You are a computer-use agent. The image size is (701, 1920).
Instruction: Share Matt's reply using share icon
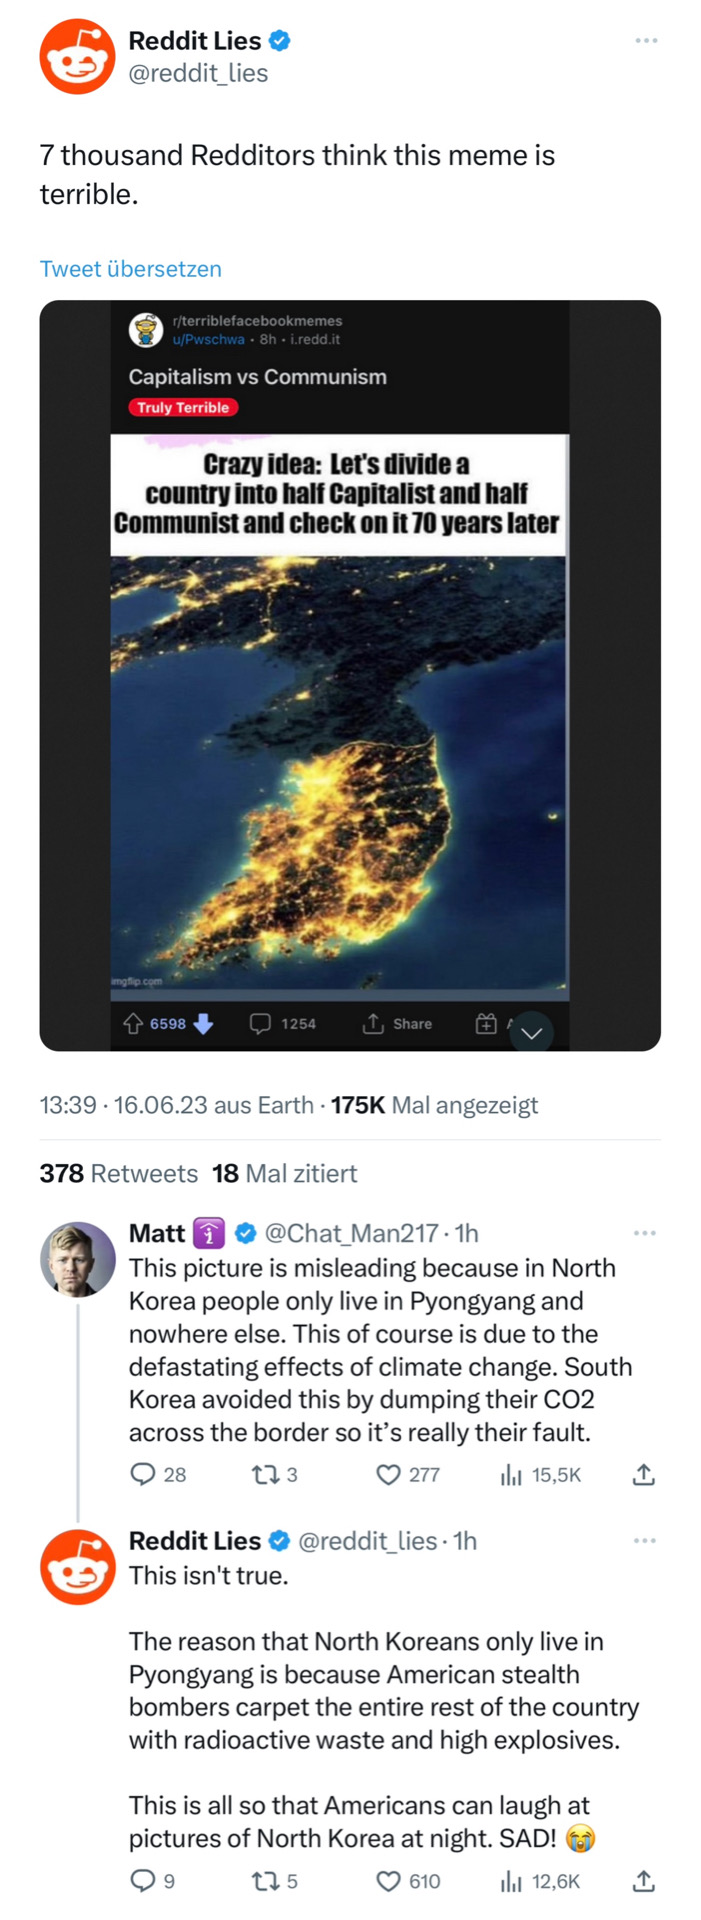(x=644, y=1474)
